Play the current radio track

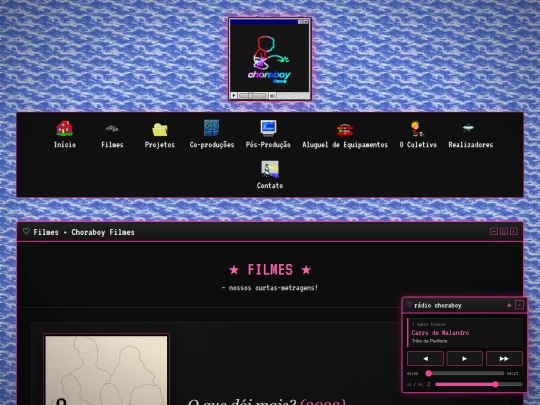(465, 359)
